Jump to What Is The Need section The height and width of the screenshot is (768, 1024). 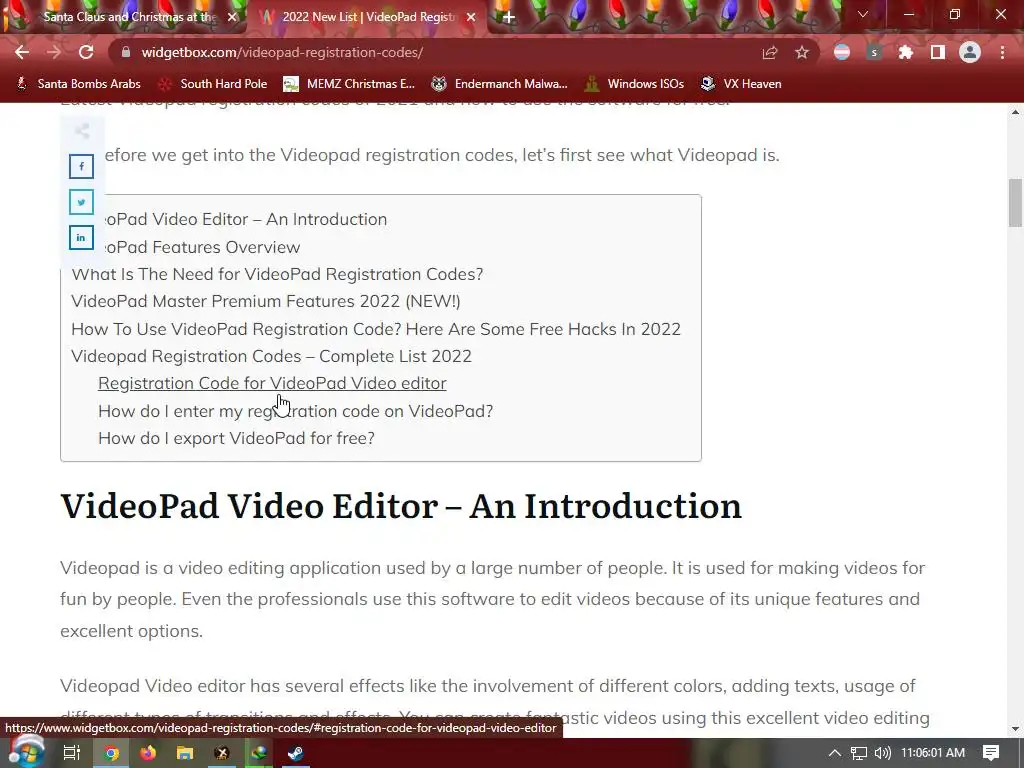(277, 274)
